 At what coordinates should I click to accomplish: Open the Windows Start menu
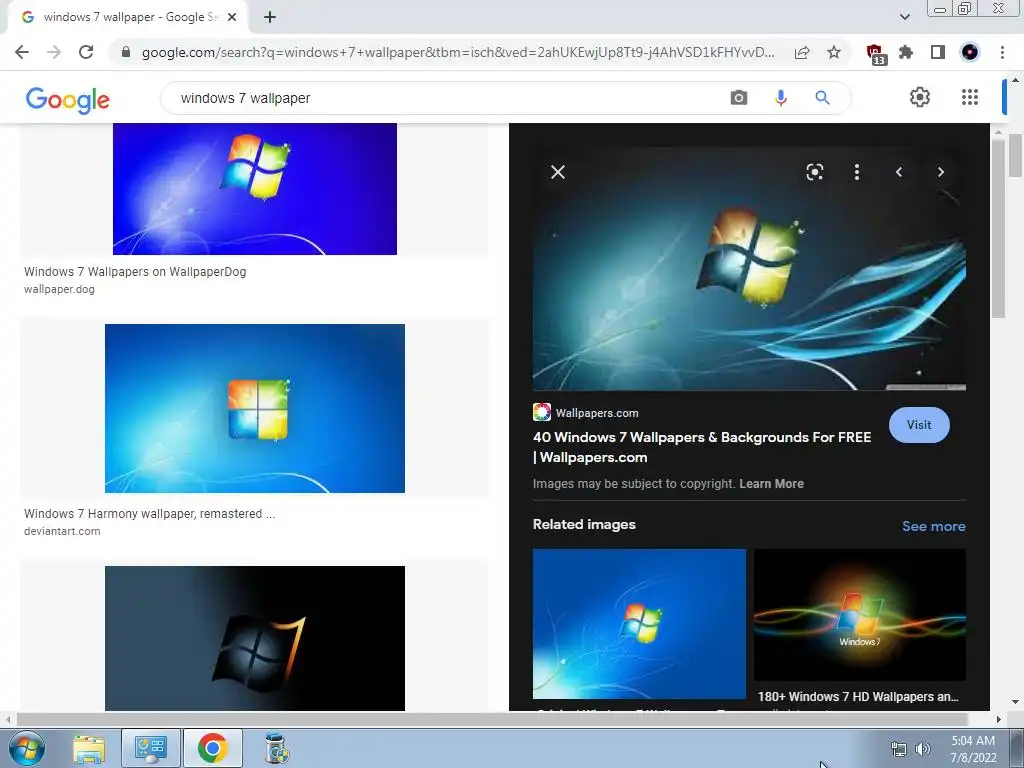coord(26,748)
